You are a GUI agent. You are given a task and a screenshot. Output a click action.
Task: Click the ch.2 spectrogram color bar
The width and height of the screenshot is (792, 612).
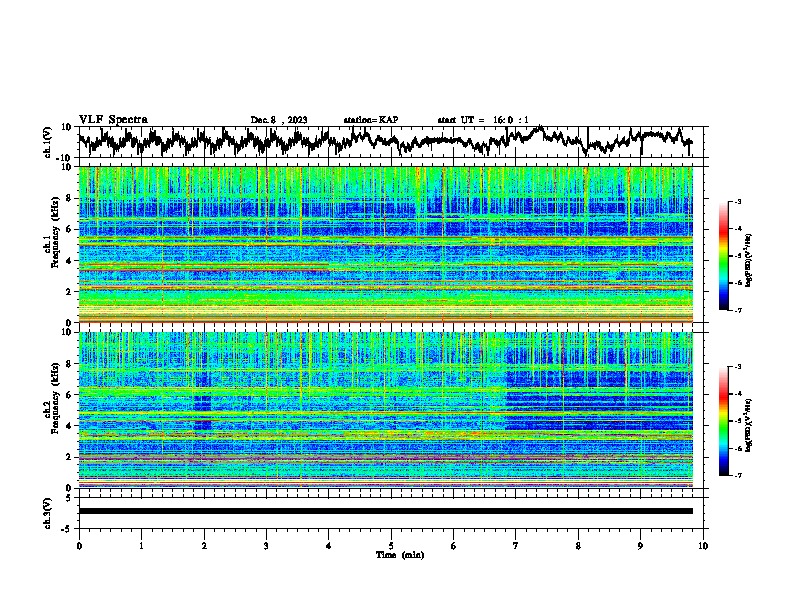pos(723,421)
